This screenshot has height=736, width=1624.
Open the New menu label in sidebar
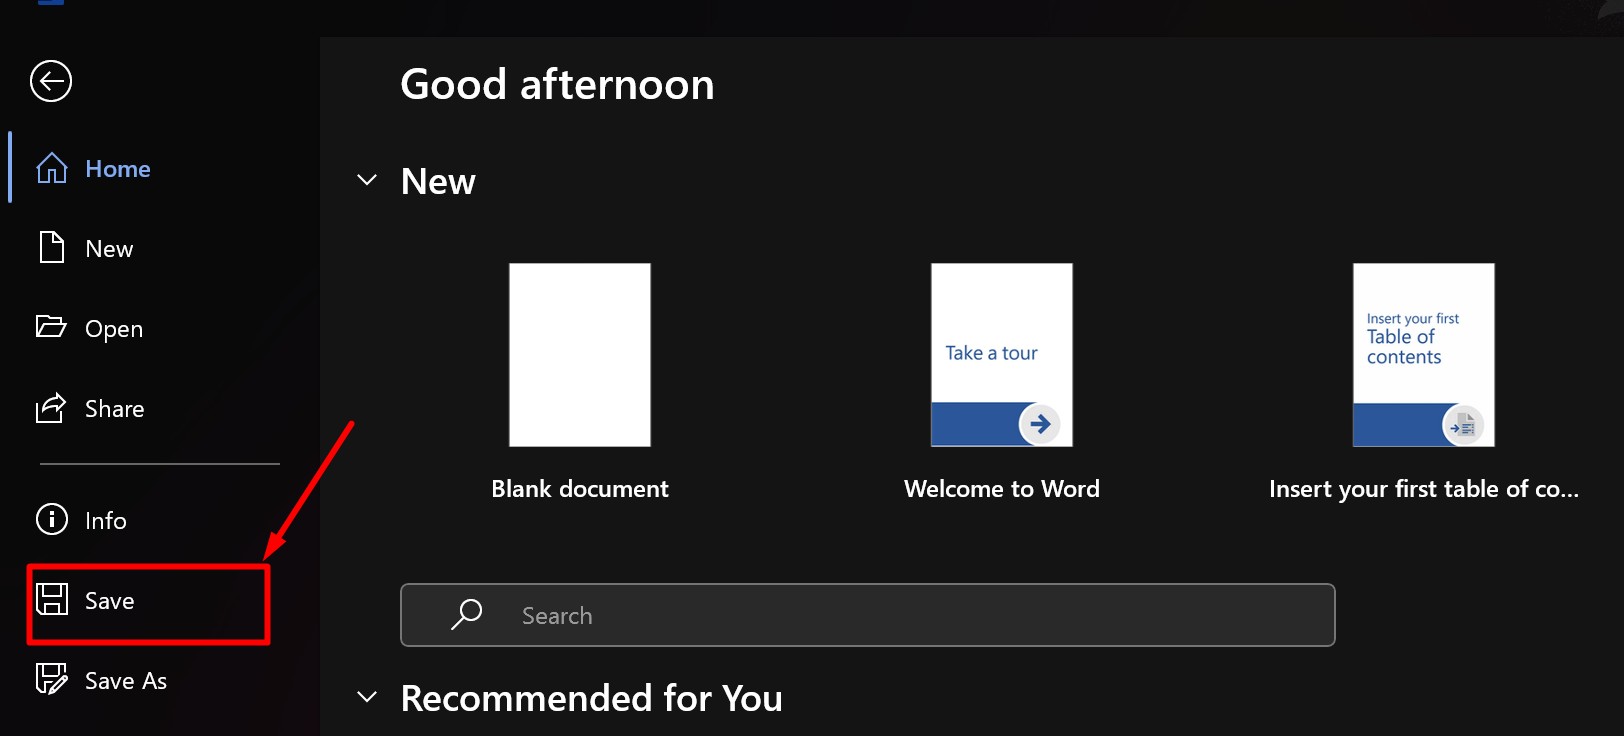click(x=109, y=249)
